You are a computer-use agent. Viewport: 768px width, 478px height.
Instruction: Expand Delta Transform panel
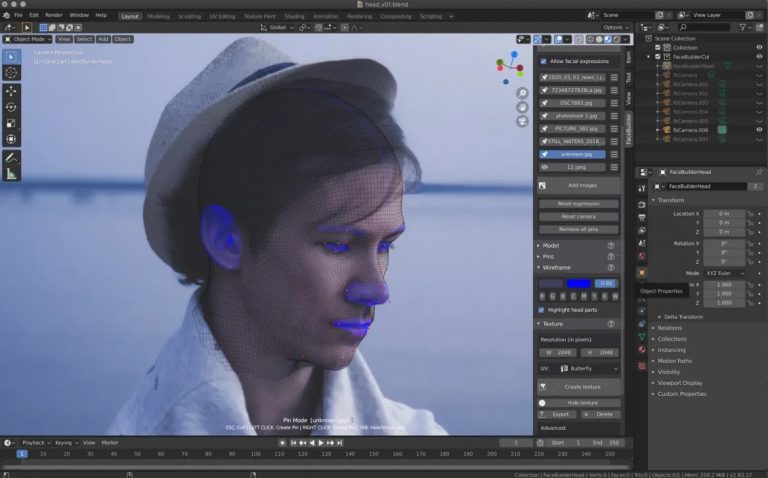tap(682, 317)
